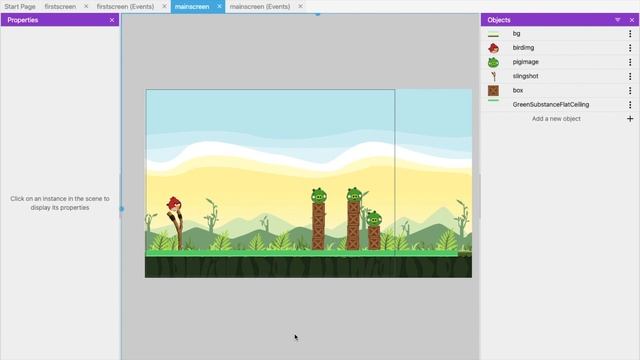The width and height of the screenshot is (640, 360).
Task: Open the options menu for birdimg
Action: (x=630, y=48)
